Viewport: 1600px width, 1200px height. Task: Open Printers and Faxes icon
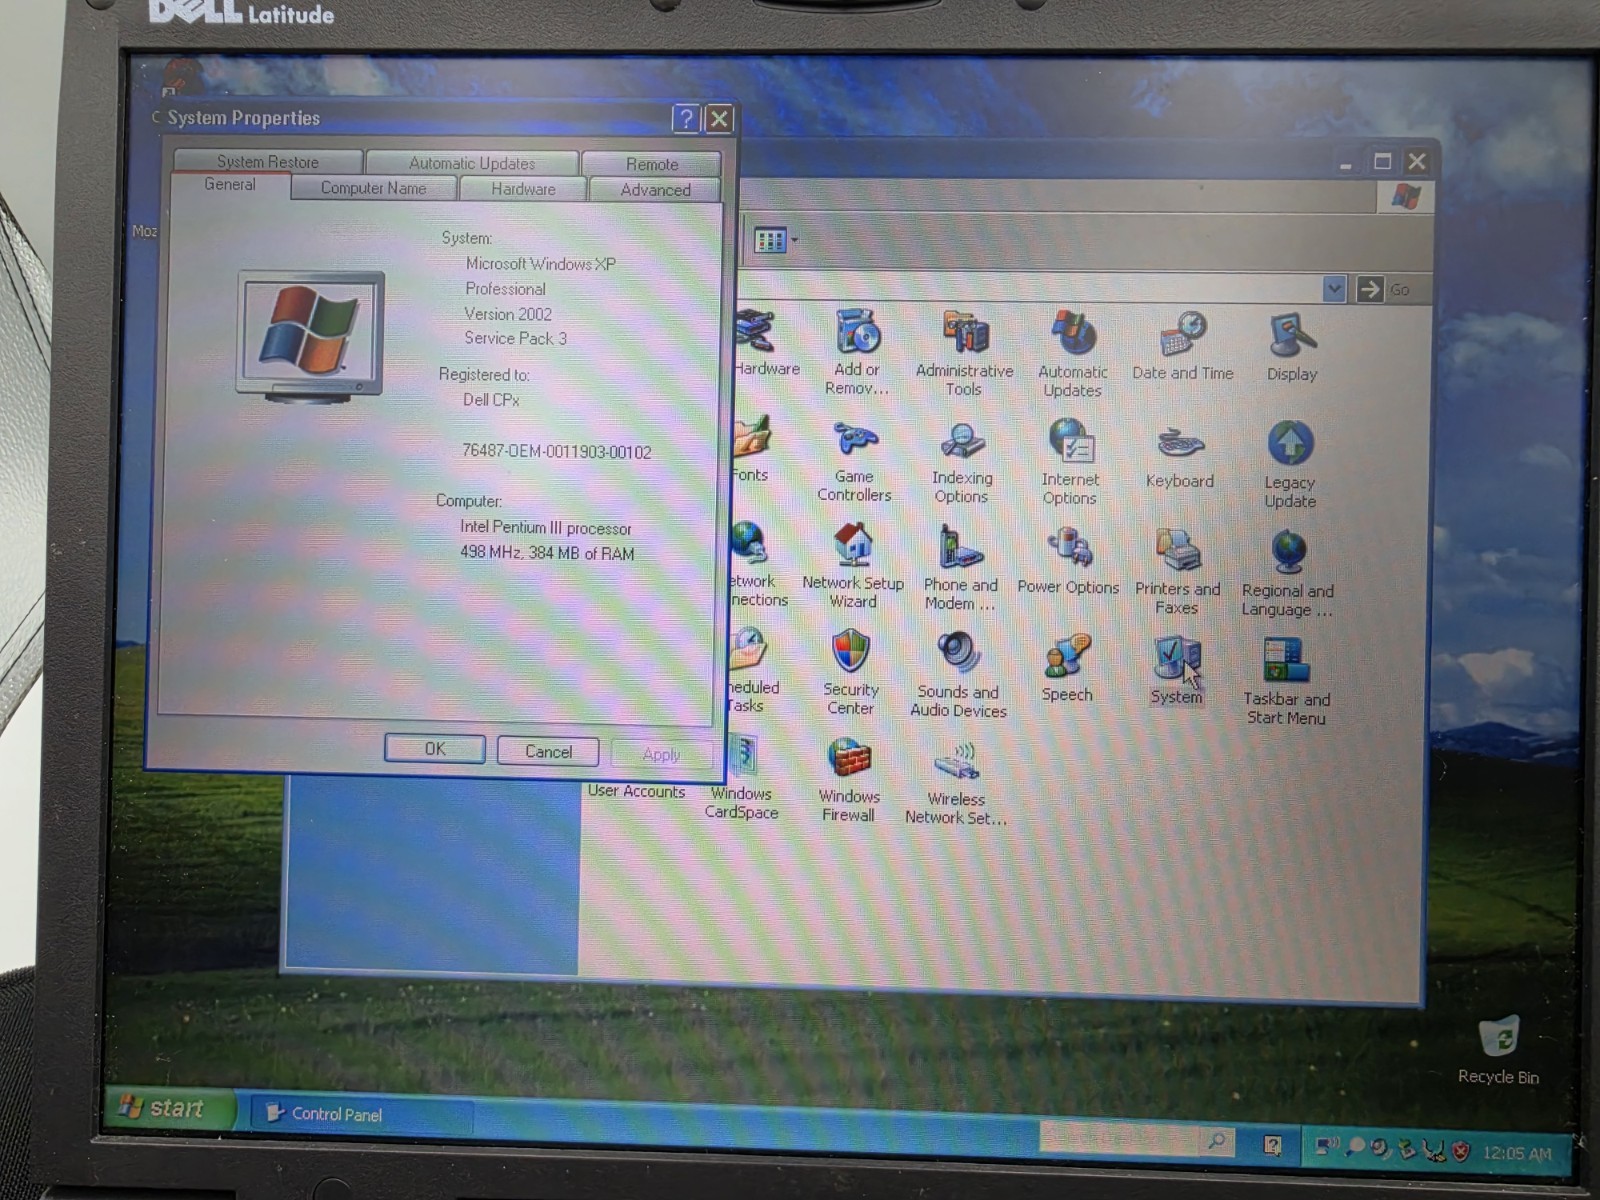point(1177,571)
